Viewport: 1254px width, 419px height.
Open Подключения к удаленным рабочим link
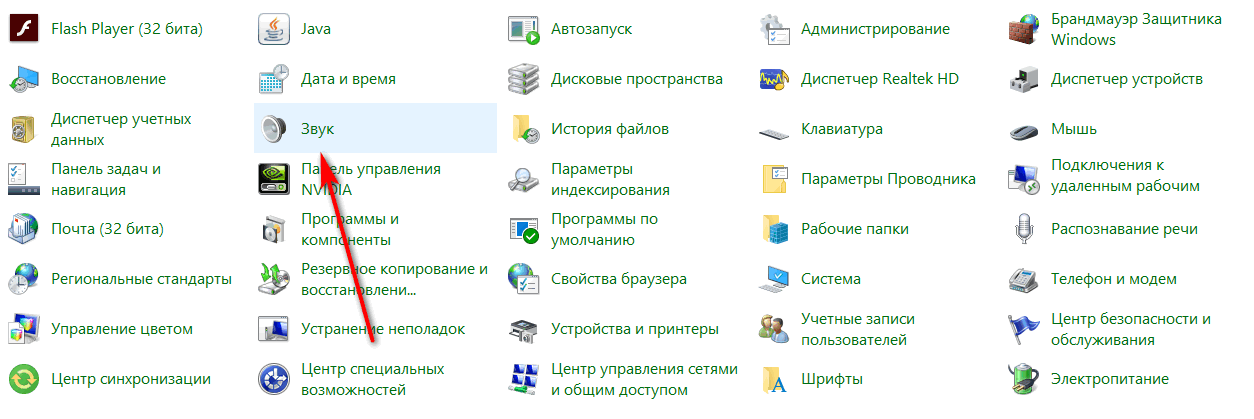1125,176
